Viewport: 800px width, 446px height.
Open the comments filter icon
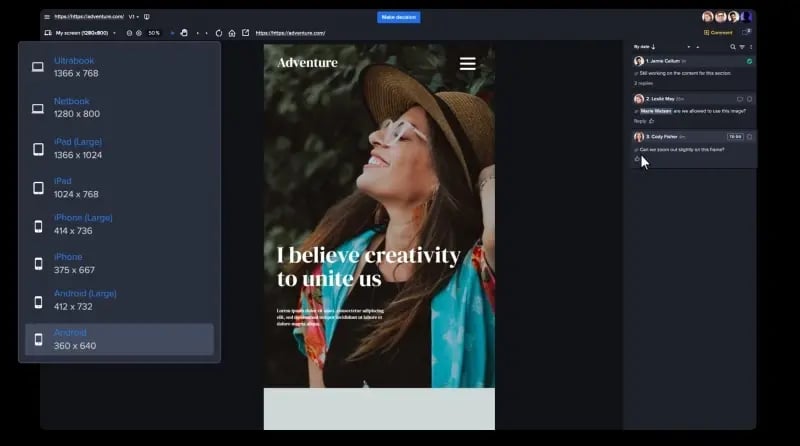pyautogui.click(x=742, y=47)
